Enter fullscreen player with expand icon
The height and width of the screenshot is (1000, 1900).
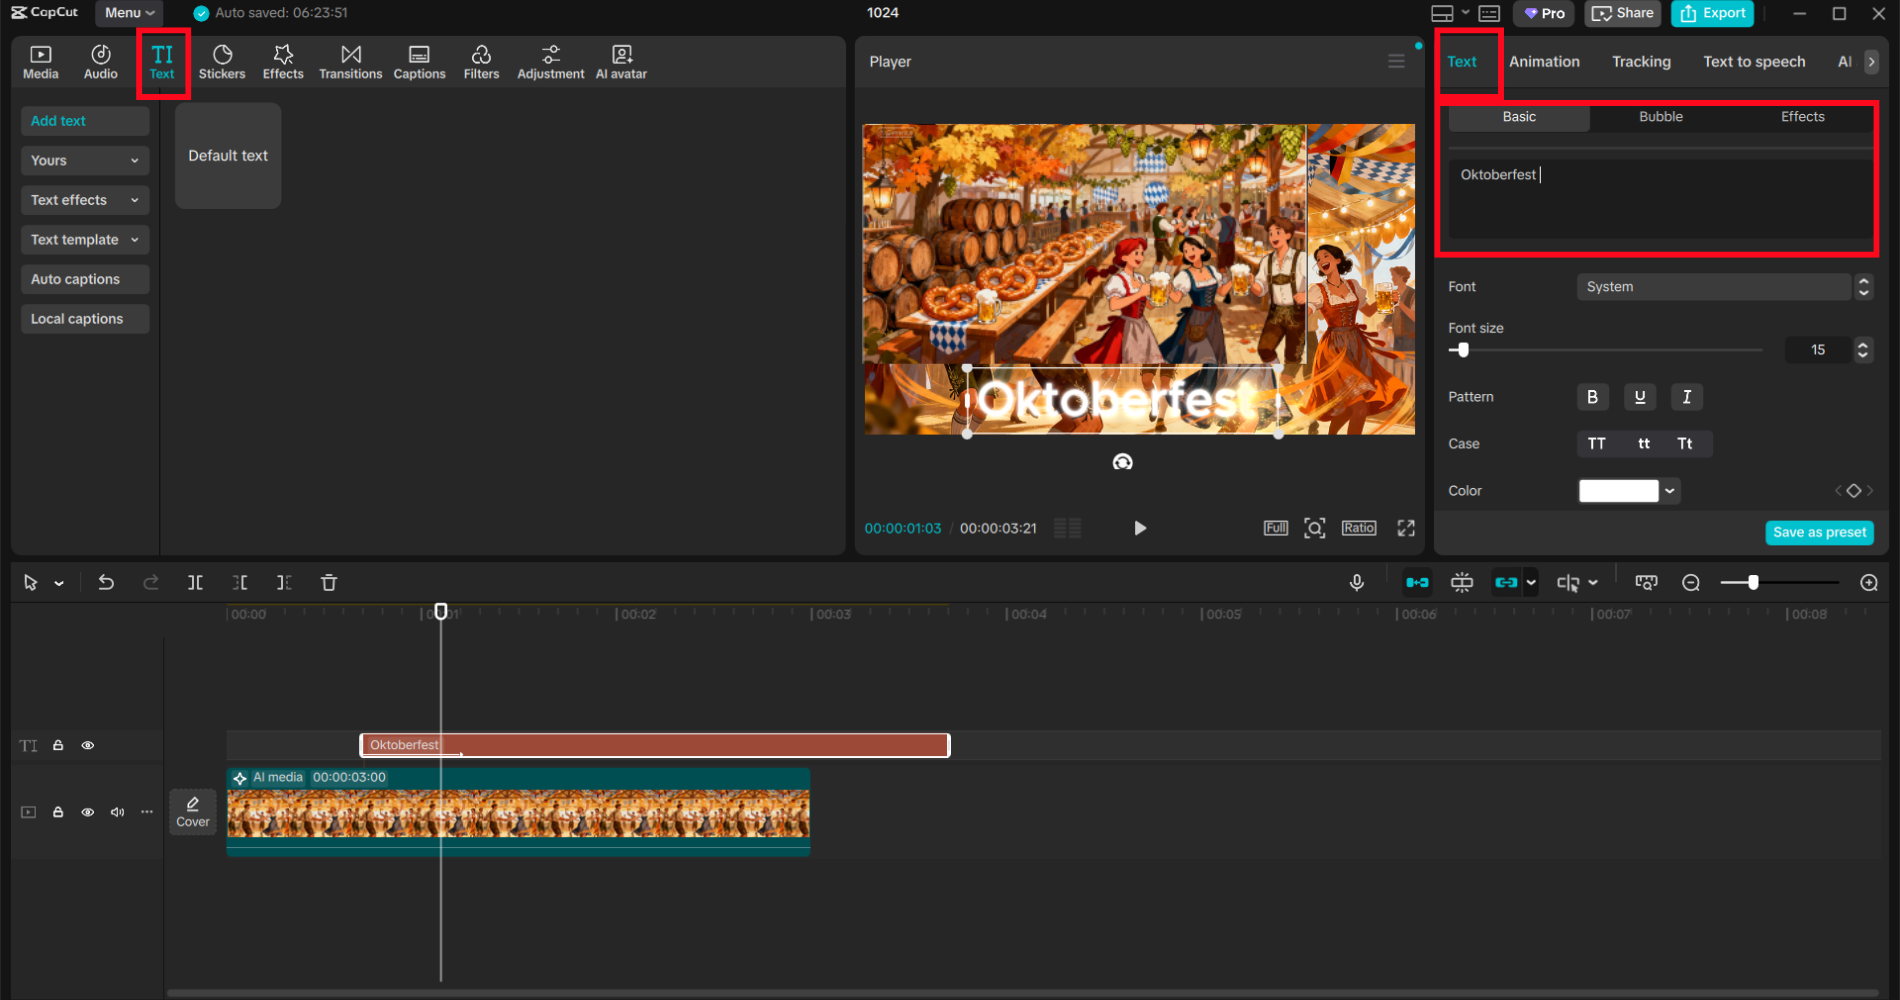[x=1406, y=528]
